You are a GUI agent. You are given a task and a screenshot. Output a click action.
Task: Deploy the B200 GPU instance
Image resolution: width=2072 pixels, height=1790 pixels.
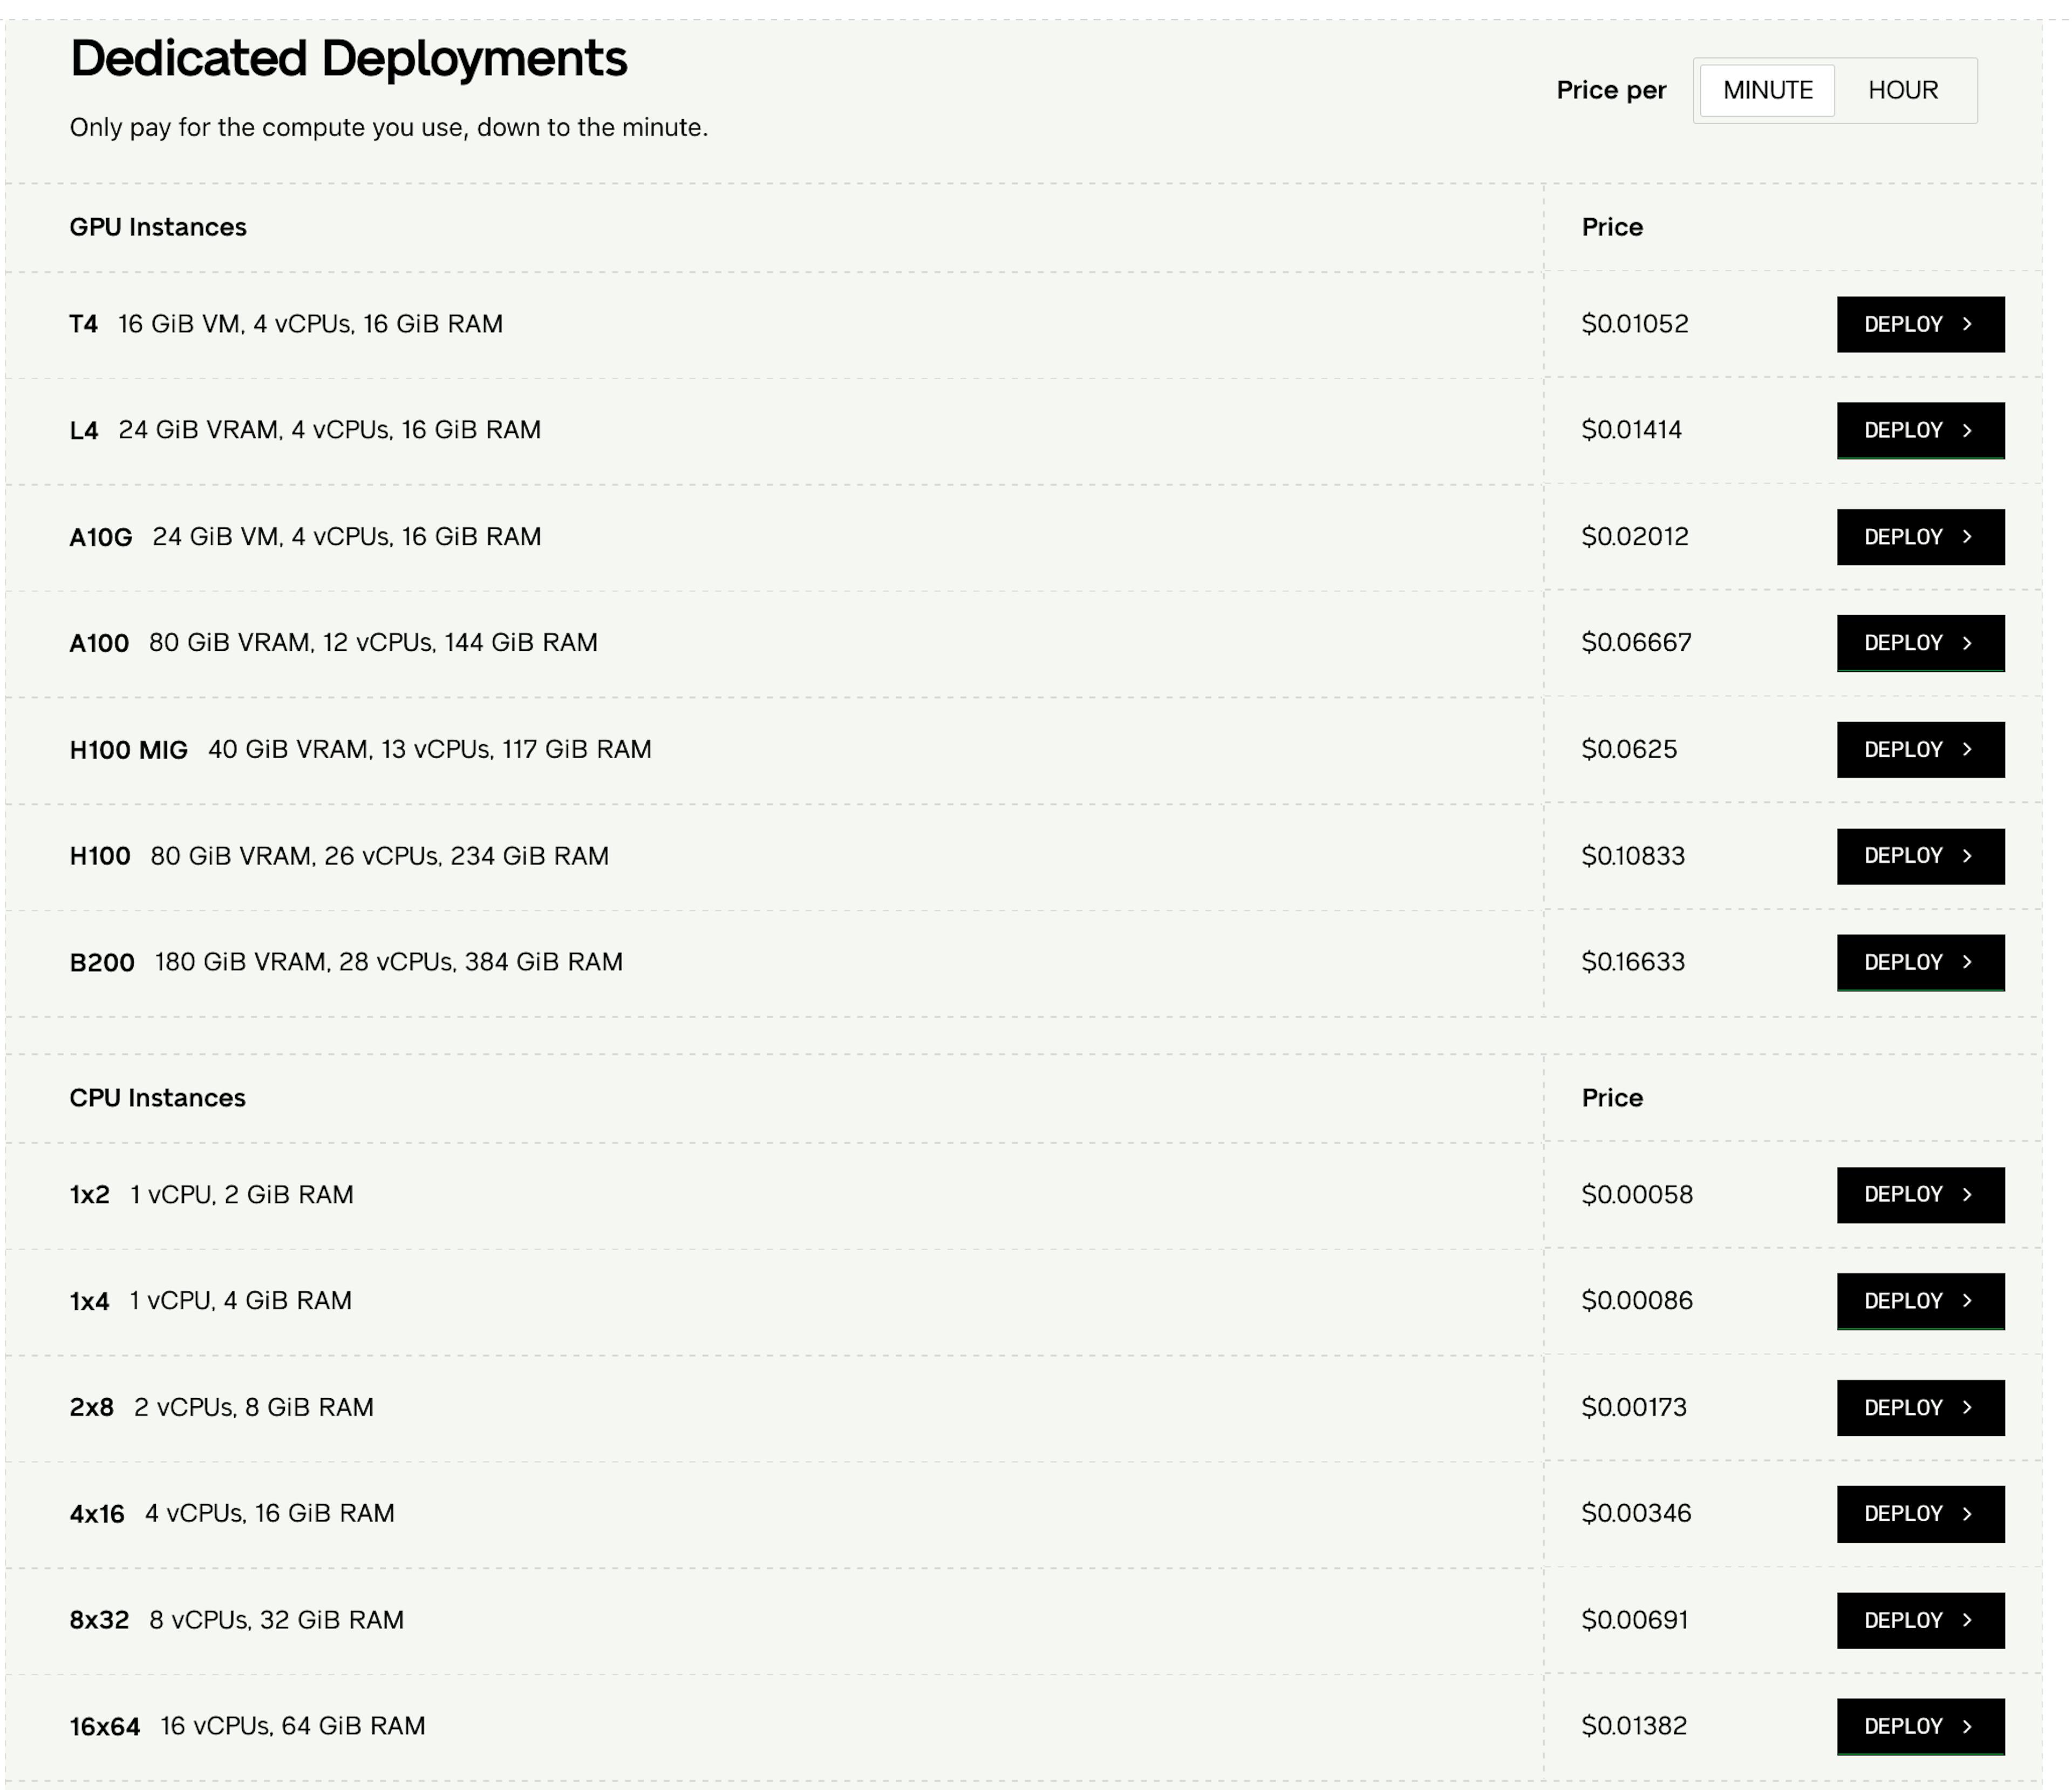(1920, 962)
